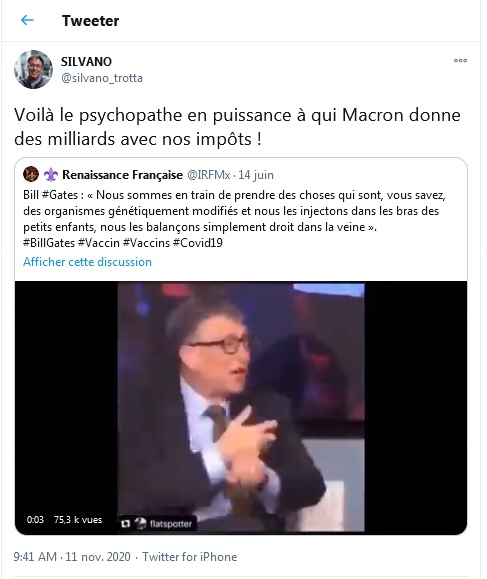Open the three-dot more options menu
This screenshot has height=579, width=487.
460,60
